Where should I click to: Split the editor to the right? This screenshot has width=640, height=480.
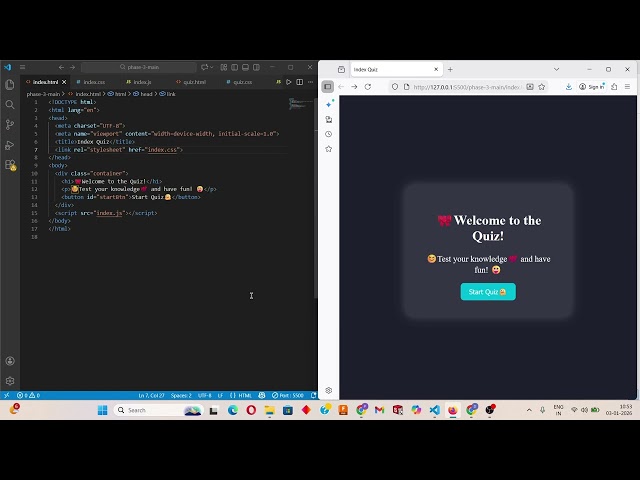click(300, 82)
